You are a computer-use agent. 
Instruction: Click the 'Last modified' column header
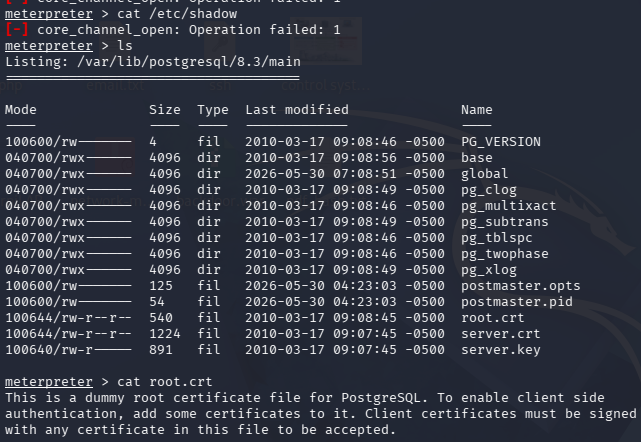(x=297, y=110)
